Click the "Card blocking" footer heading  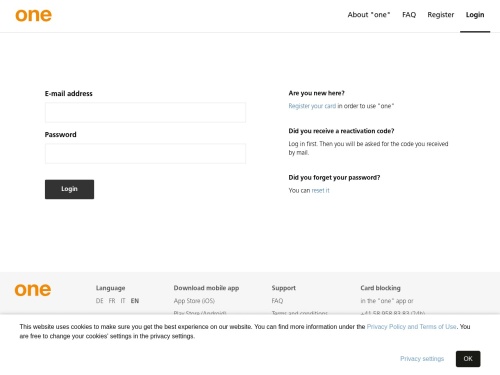coord(380,288)
